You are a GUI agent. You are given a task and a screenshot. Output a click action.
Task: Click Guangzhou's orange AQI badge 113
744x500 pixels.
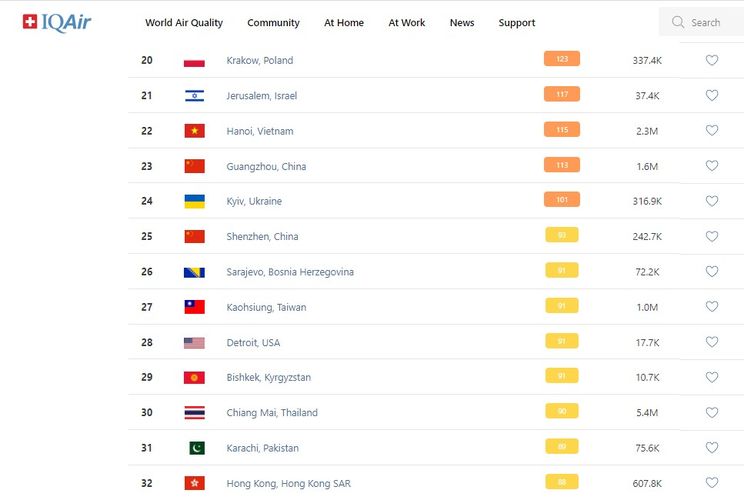pos(561,165)
